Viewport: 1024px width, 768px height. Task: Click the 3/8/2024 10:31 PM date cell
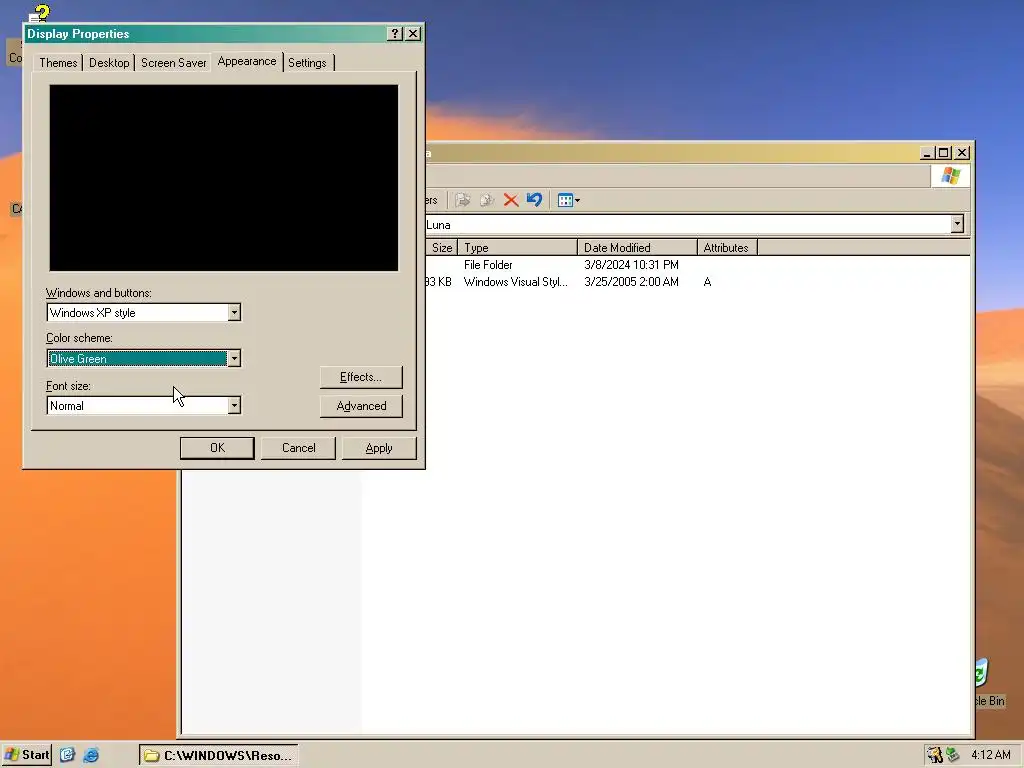(631, 264)
